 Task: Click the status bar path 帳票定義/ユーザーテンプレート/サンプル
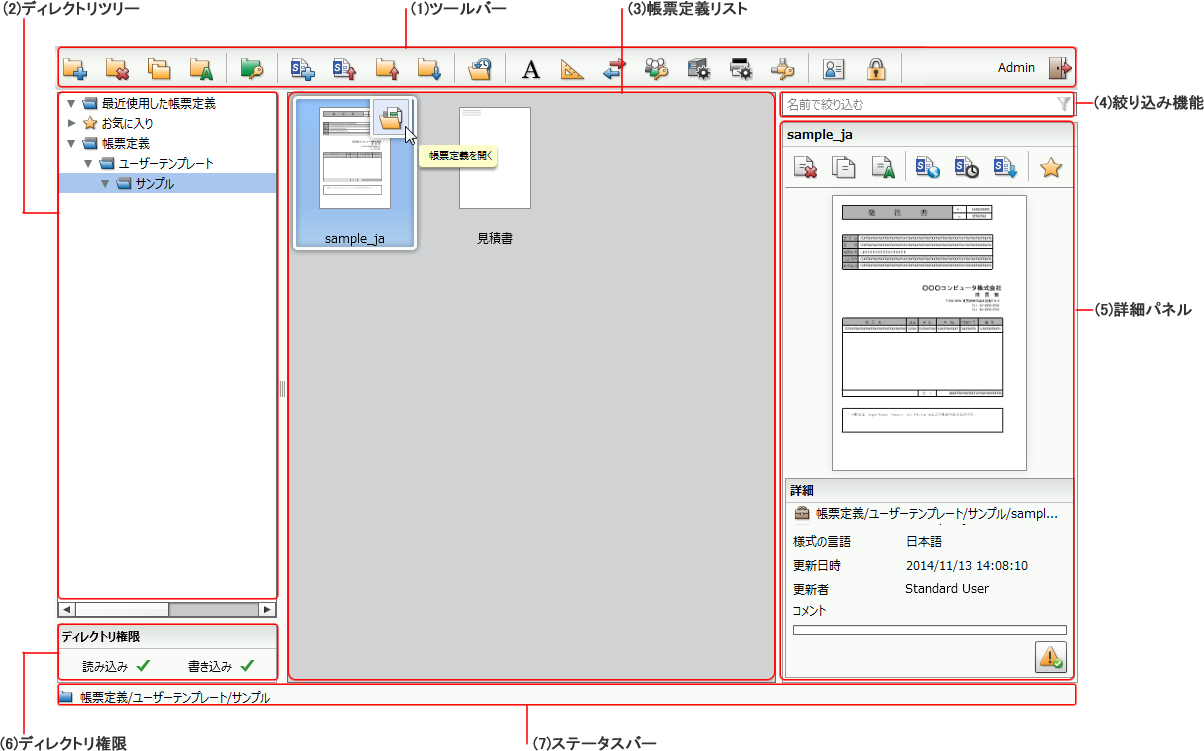(x=175, y=697)
